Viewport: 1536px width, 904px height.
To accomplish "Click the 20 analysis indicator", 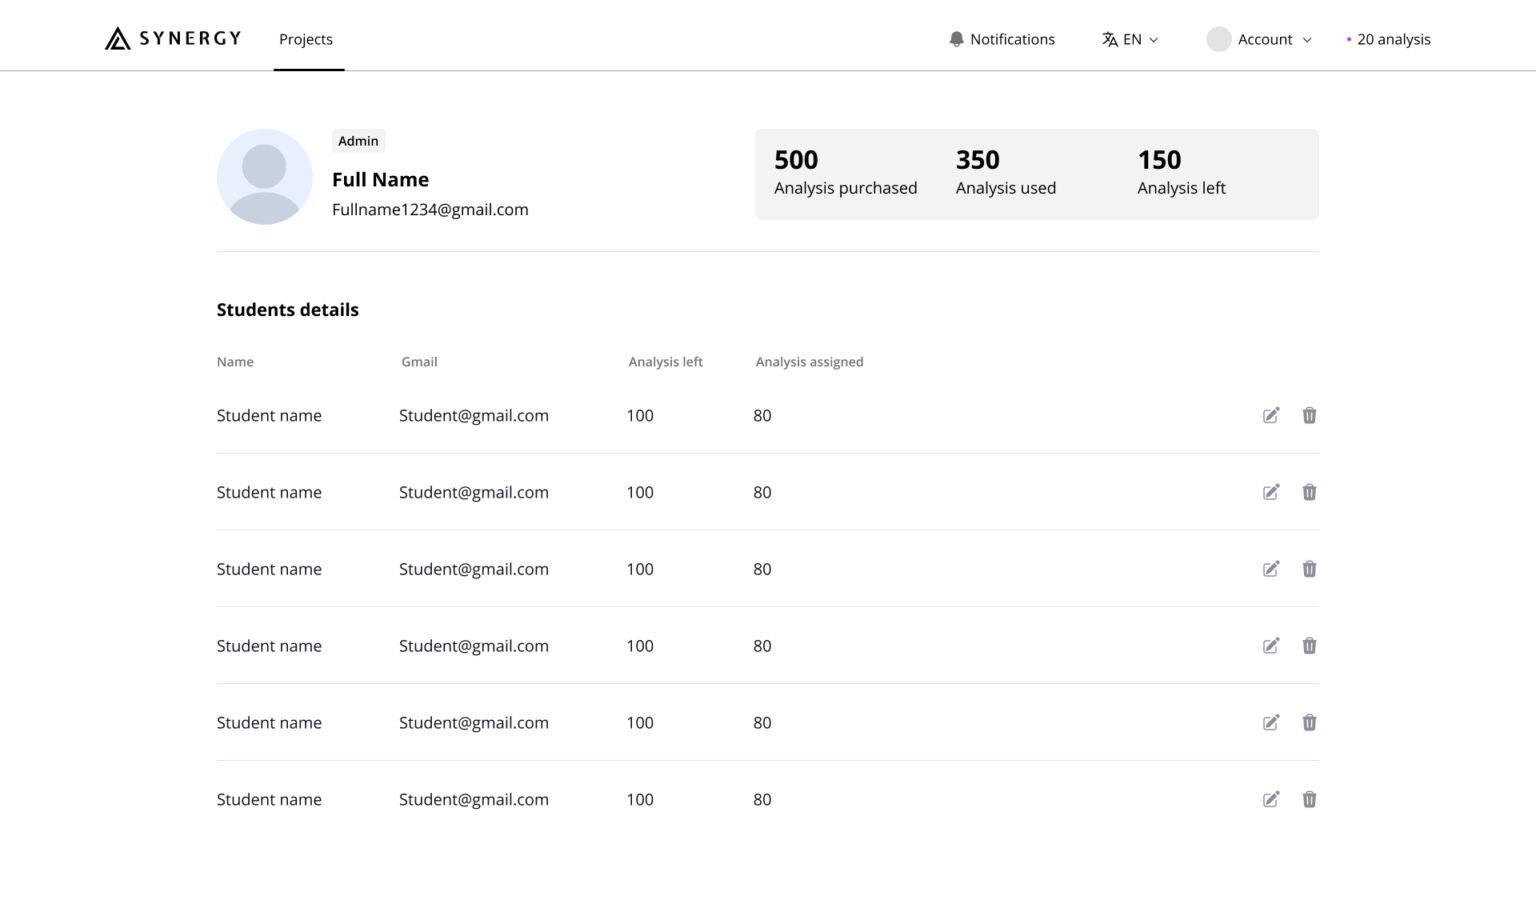I will tap(1392, 39).
